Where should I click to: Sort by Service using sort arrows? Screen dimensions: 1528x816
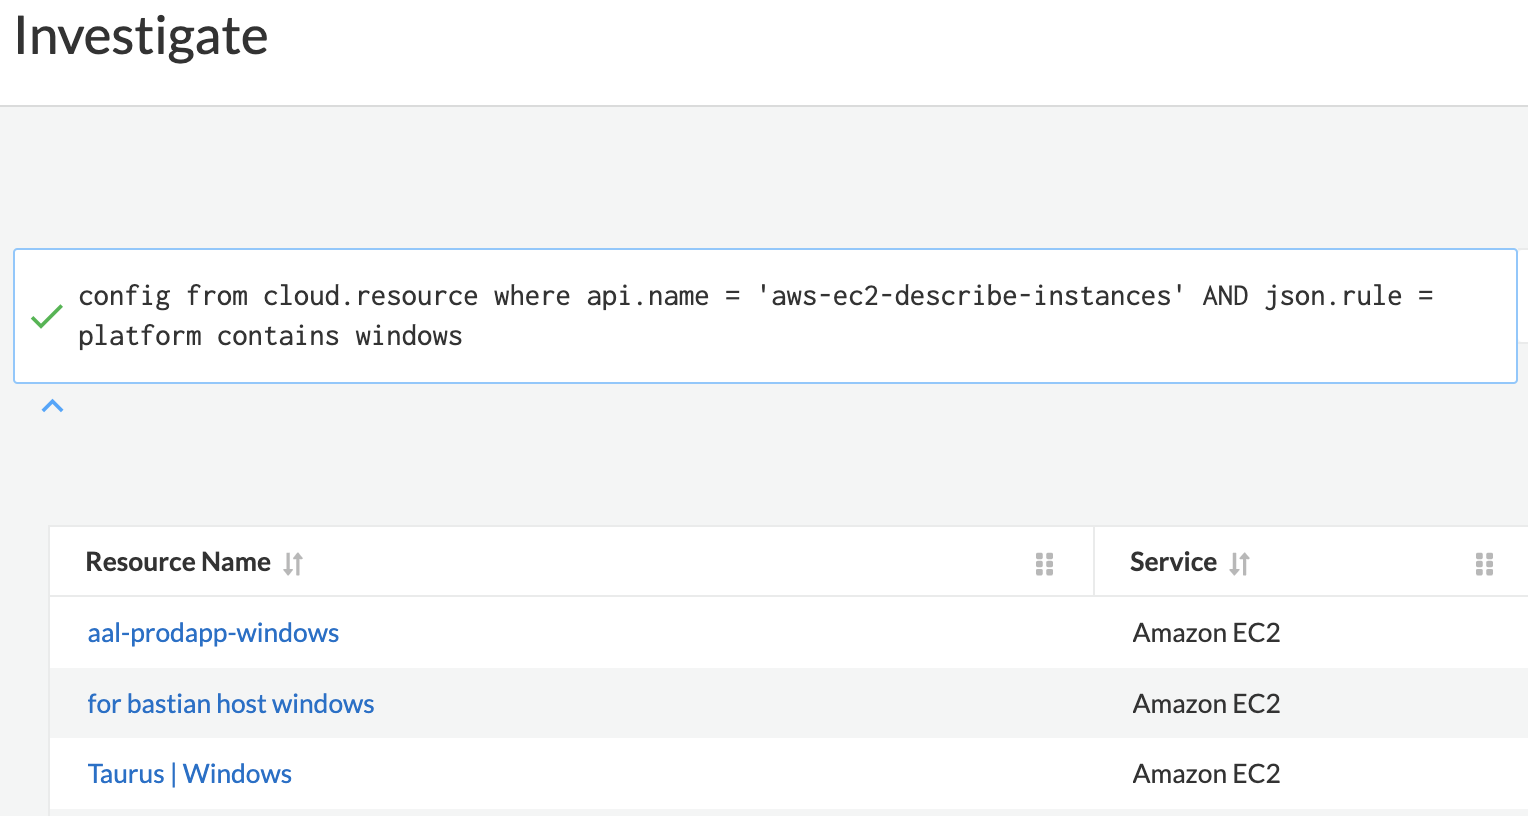(x=1239, y=564)
